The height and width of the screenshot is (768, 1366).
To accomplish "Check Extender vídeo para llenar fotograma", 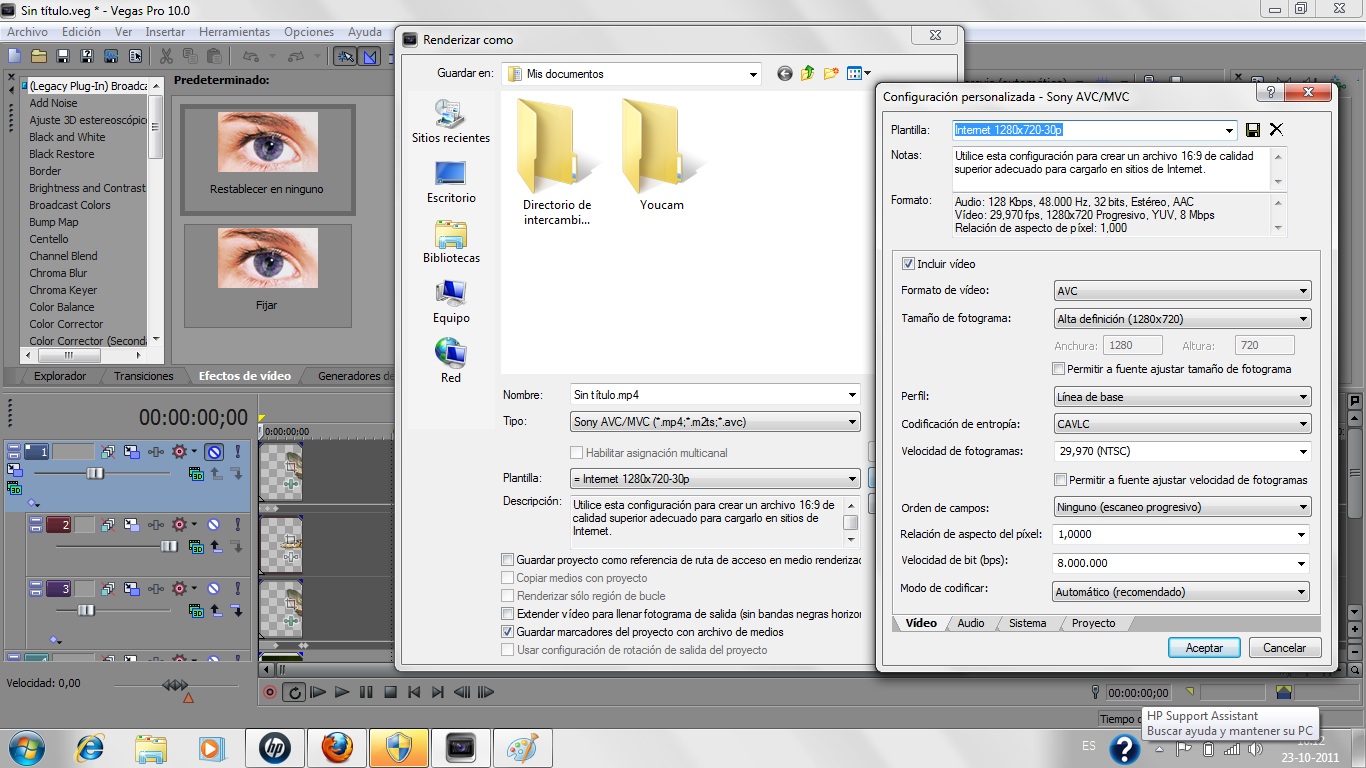I will click(x=508, y=614).
